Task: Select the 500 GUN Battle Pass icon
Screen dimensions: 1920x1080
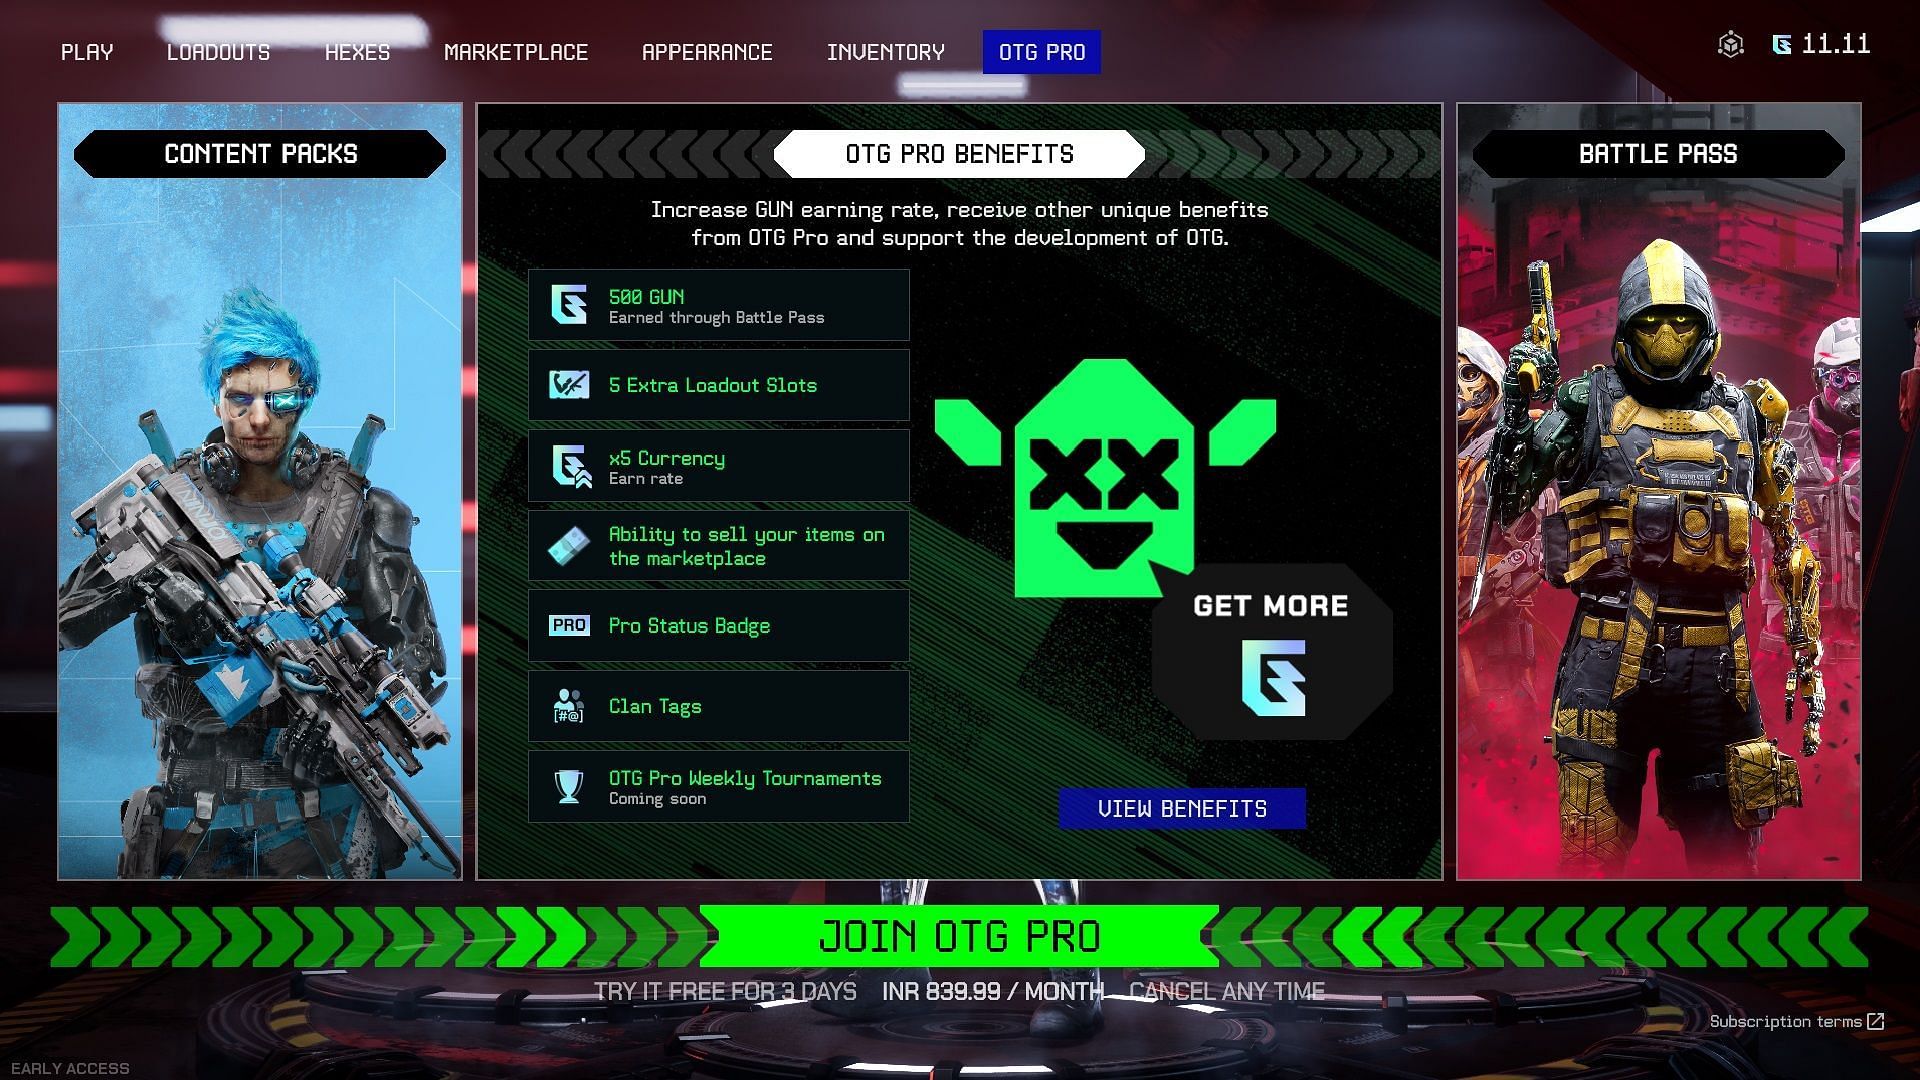Action: coord(568,306)
